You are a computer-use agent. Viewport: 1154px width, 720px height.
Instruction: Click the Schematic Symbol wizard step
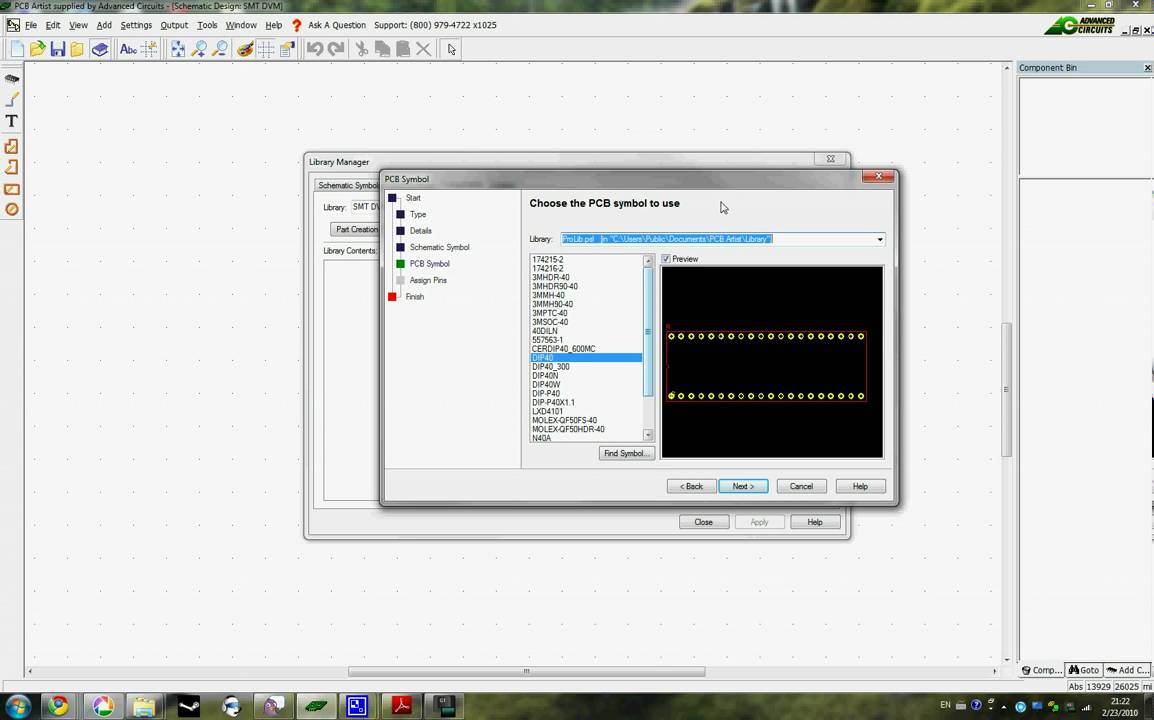[x=439, y=247]
